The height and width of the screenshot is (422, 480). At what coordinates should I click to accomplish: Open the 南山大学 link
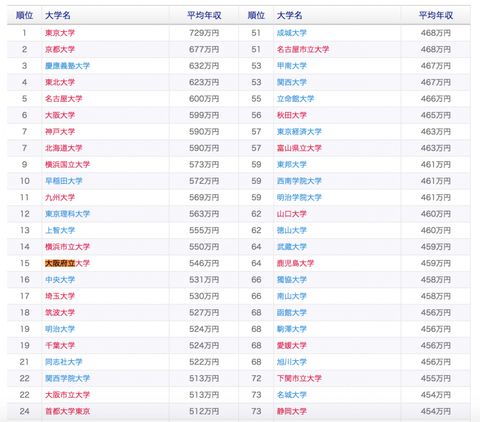292,296
